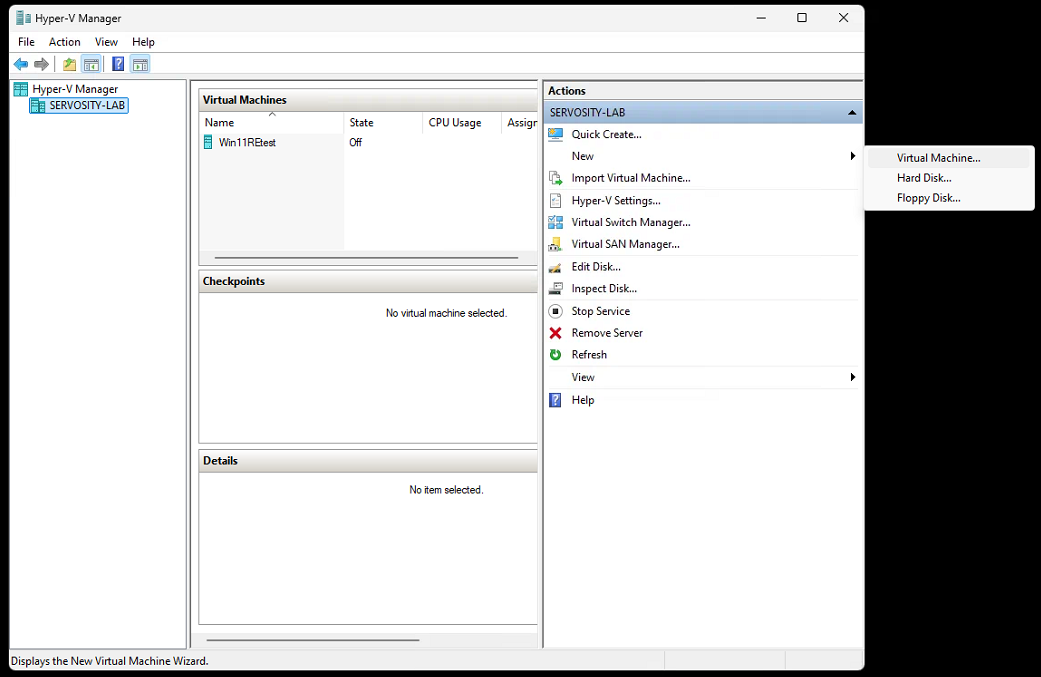Expand the New submenu arrow
This screenshot has height=677, width=1041.
852,156
